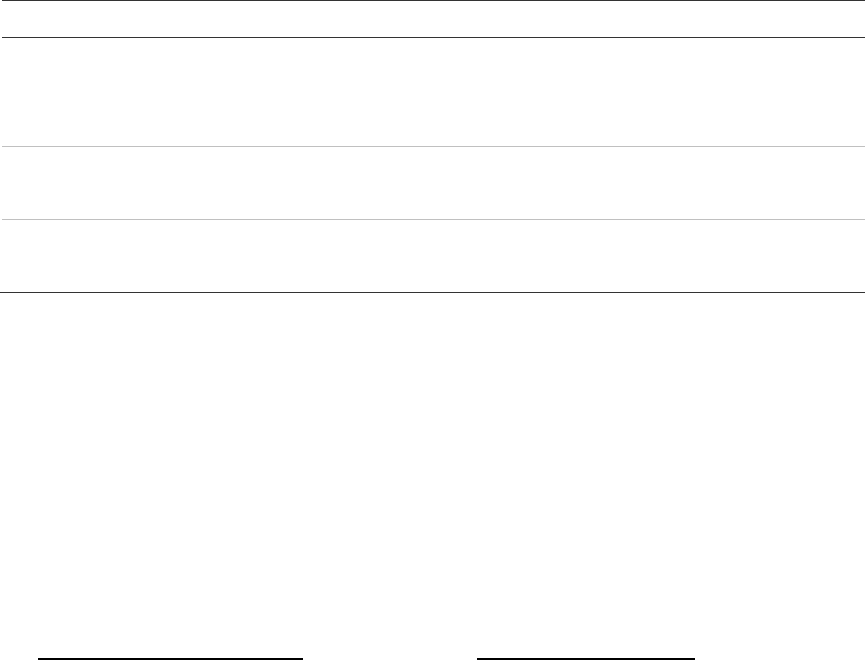This screenshot has width=865, height=660.
Task: Click the second light gray row divider
Action: tap(432, 220)
